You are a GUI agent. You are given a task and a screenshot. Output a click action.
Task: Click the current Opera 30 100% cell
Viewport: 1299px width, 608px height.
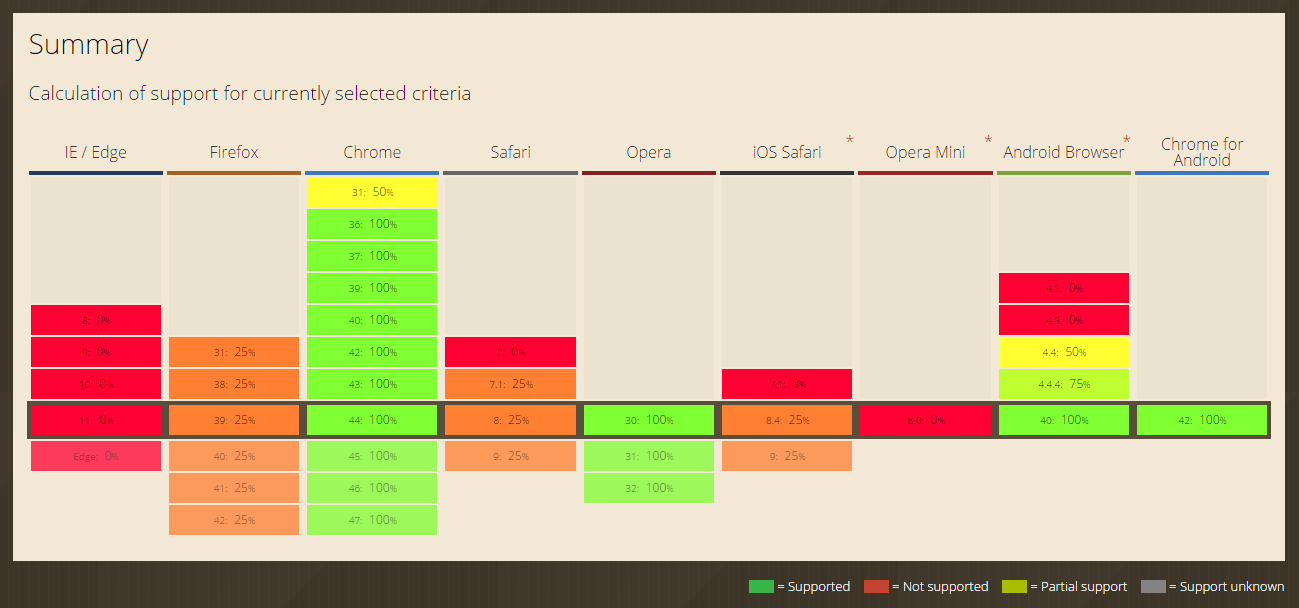pyautogui.click(x=648, y=420)
